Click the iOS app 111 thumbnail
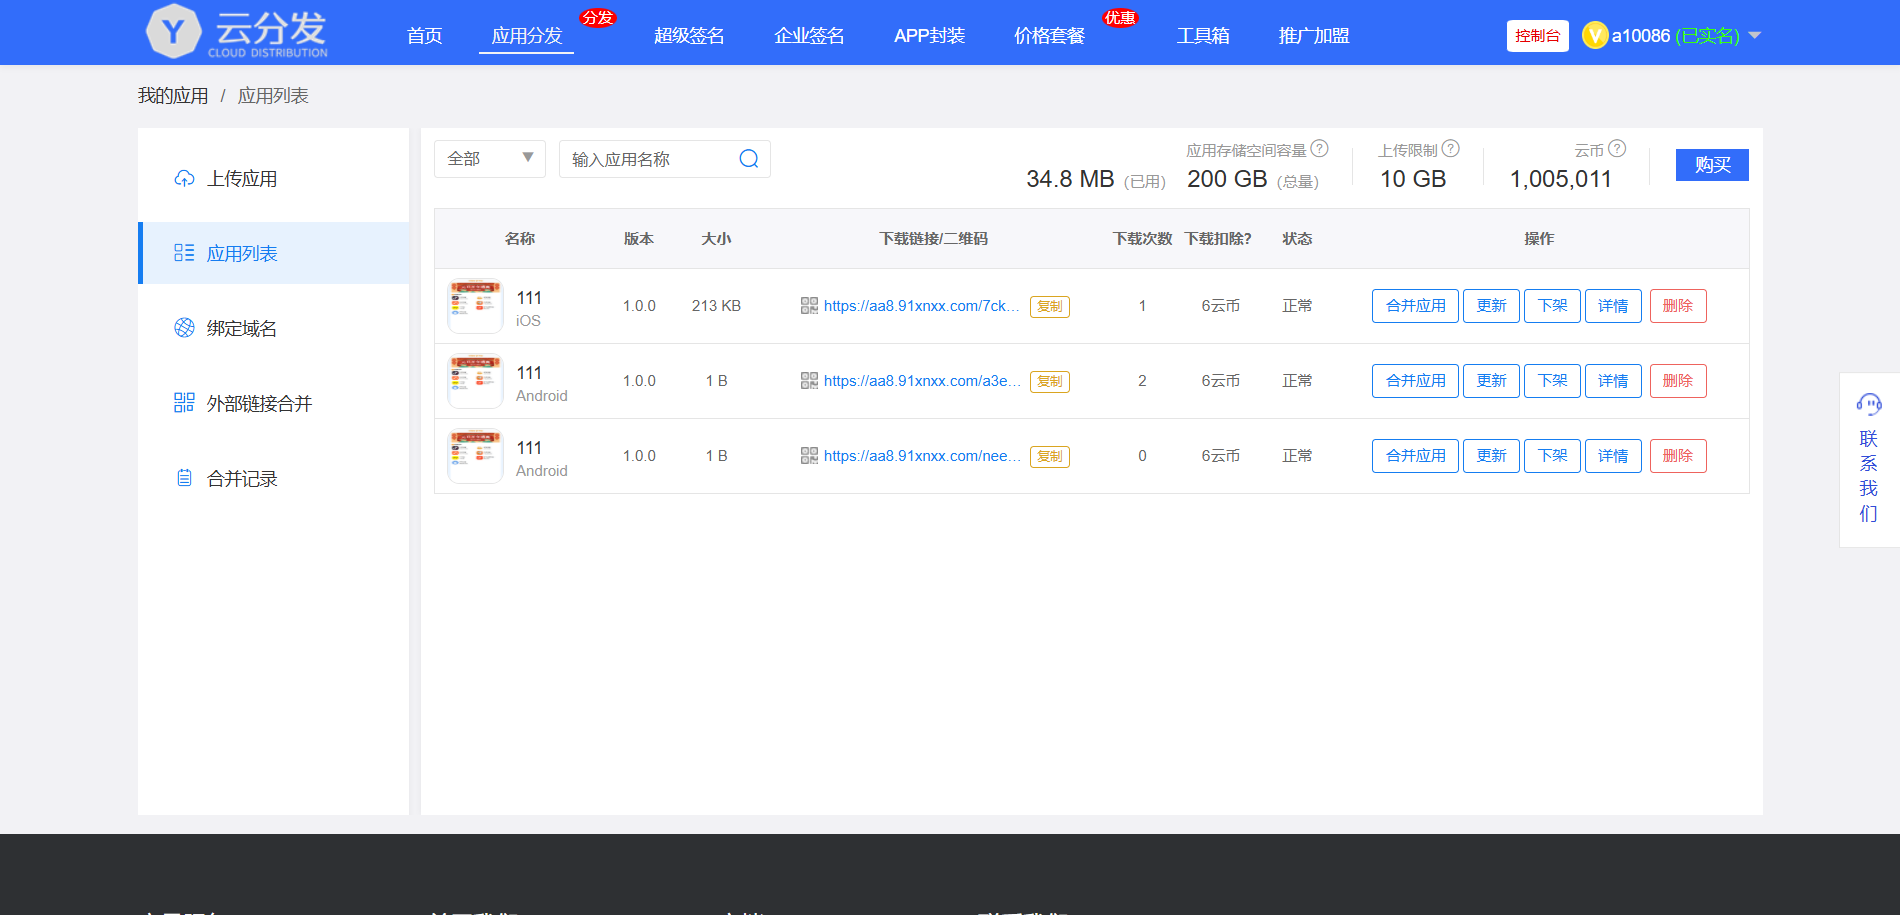Screen dimensions: 1900x915 point(475,306)
